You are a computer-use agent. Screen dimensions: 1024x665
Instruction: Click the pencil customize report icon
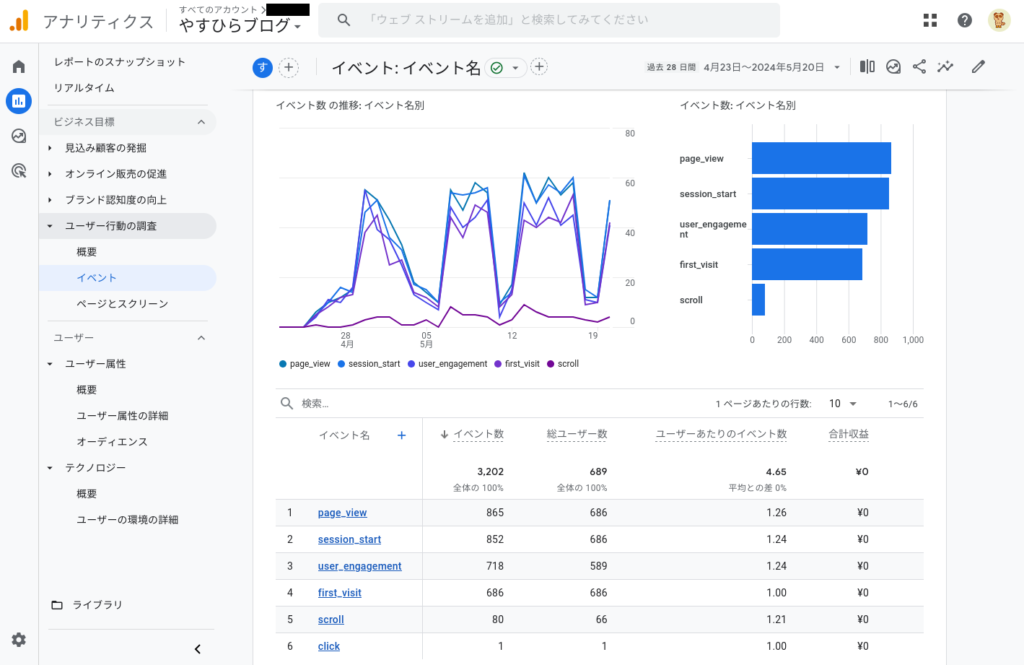pyautogui.click(x=978, y=67)
